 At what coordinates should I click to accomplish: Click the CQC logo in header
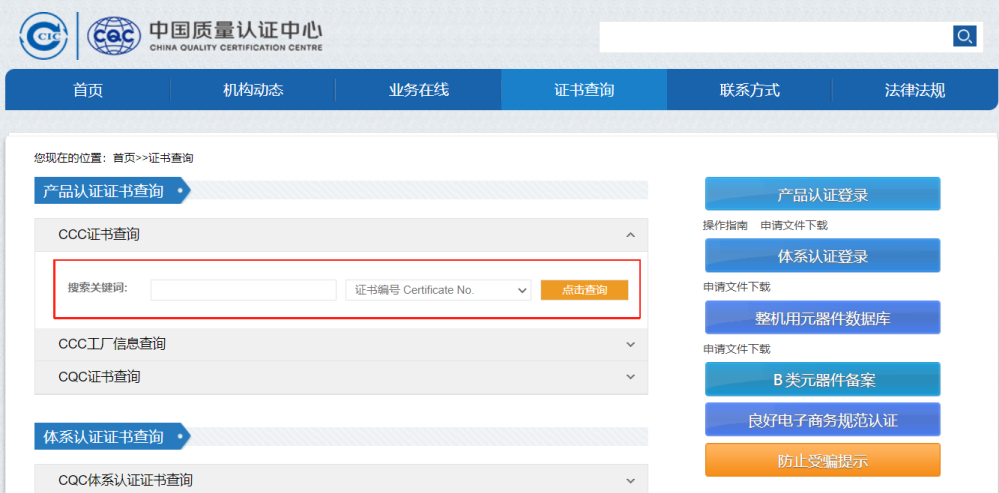click(114, 36)
